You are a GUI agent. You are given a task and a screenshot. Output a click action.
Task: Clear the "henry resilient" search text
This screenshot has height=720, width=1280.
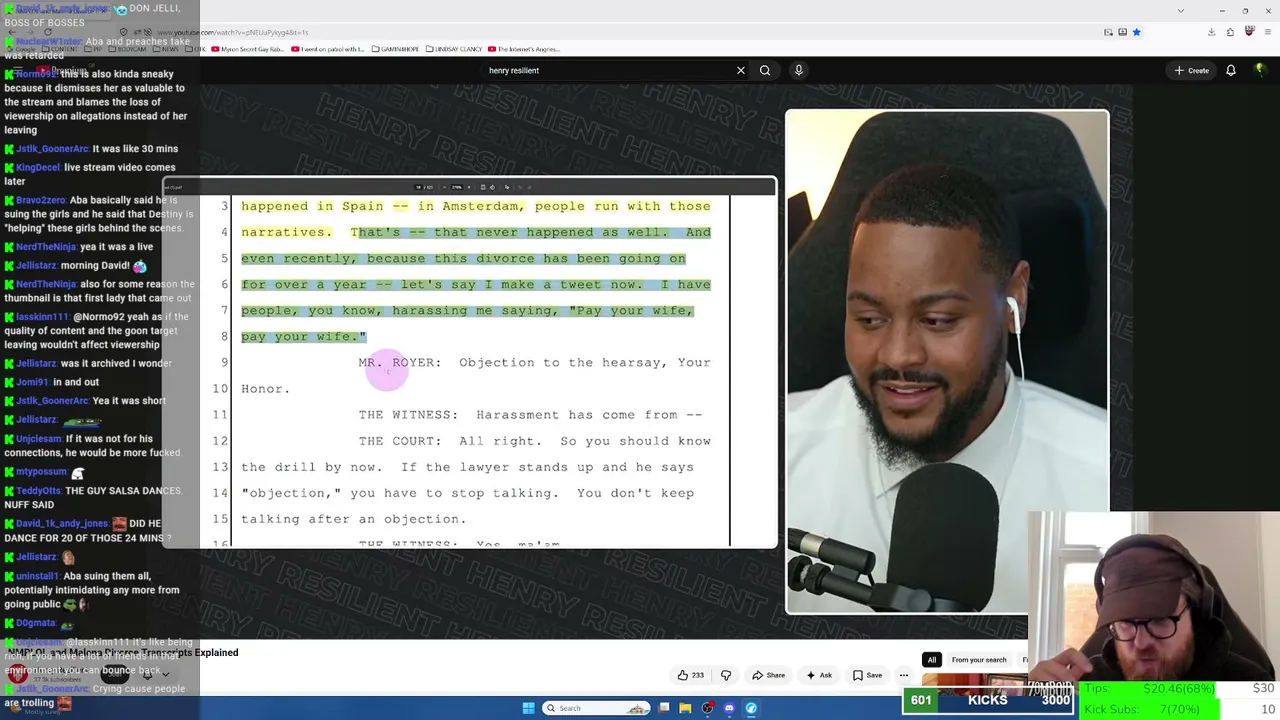point(741,70)
